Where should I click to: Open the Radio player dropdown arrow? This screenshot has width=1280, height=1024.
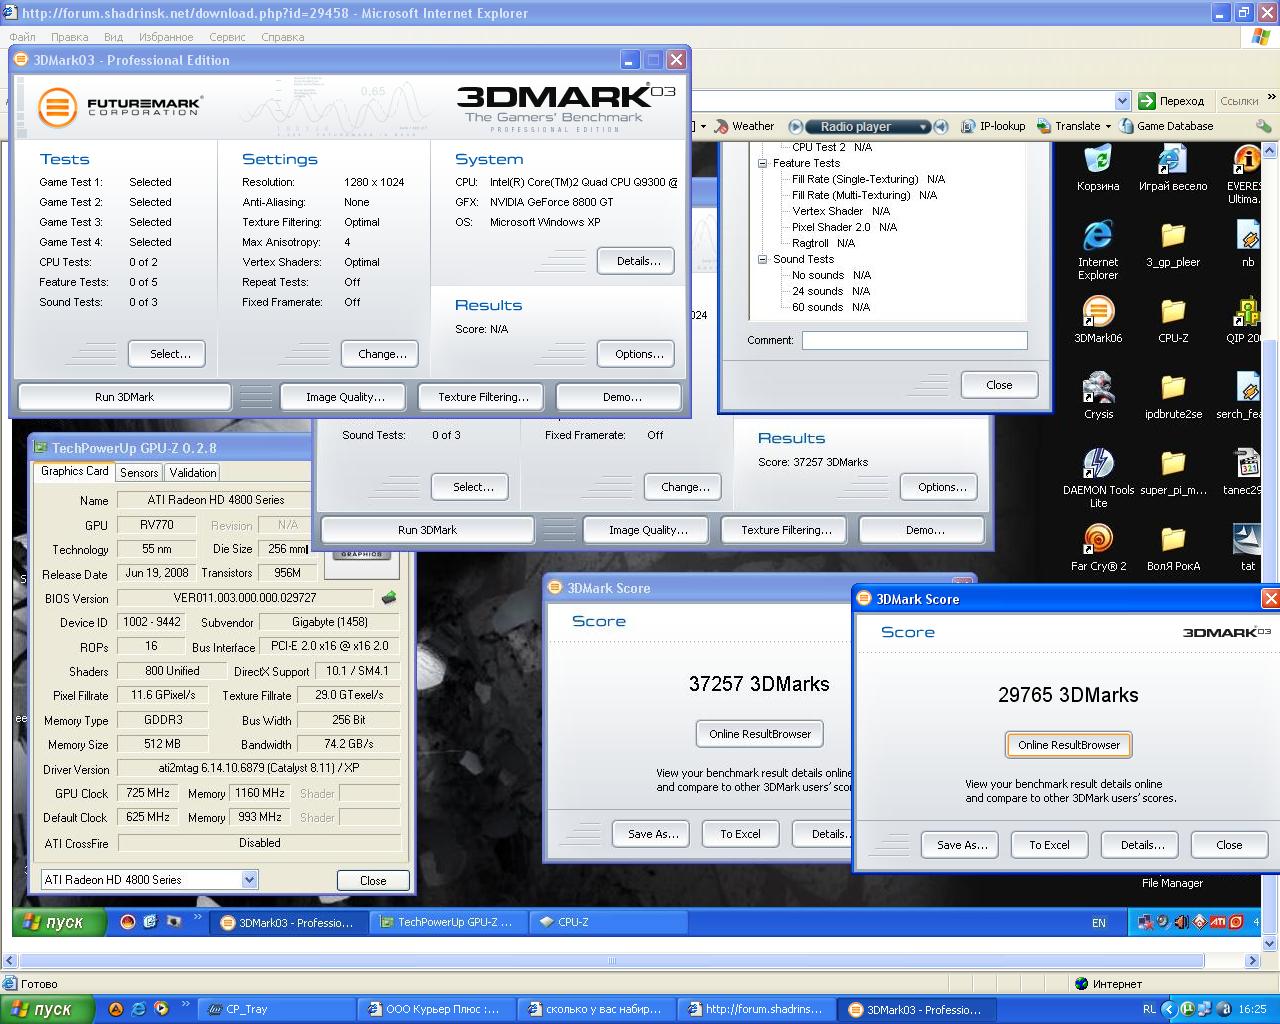(x=924, y=127)
